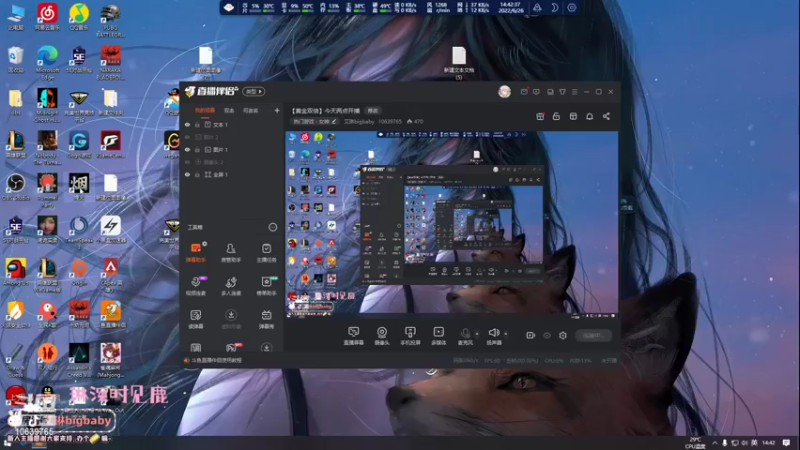The image size is (800, 450).
Task: Click the 修改 edit button beside stream title
Action: pyautogui.click(x=373, y=111)
